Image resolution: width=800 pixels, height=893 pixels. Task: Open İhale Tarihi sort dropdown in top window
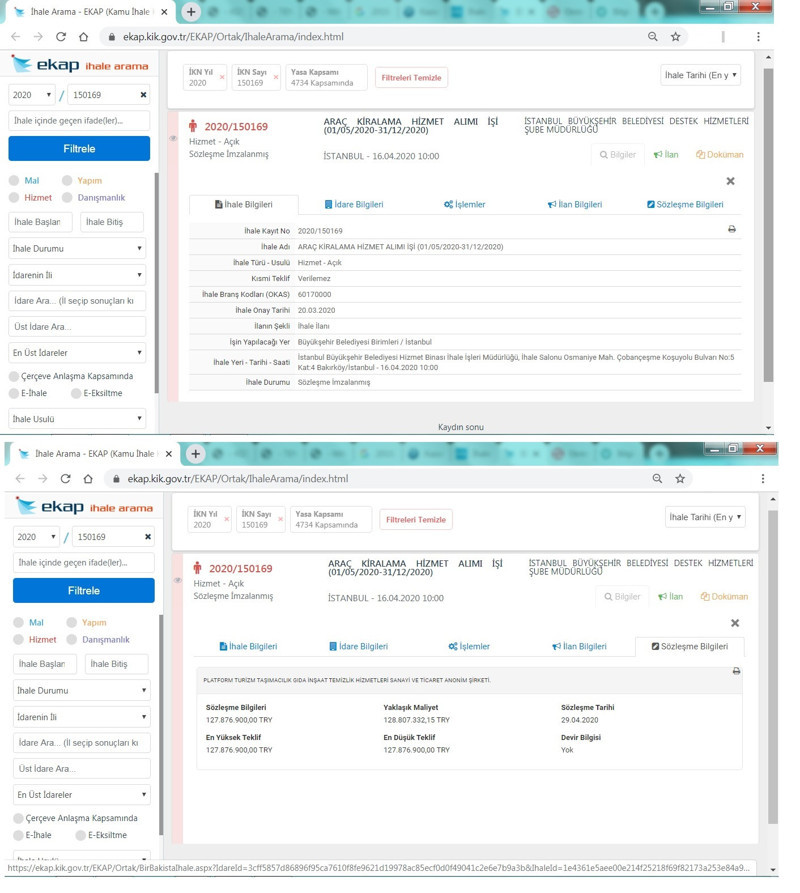pyautogui.click(x=700, y=75)
